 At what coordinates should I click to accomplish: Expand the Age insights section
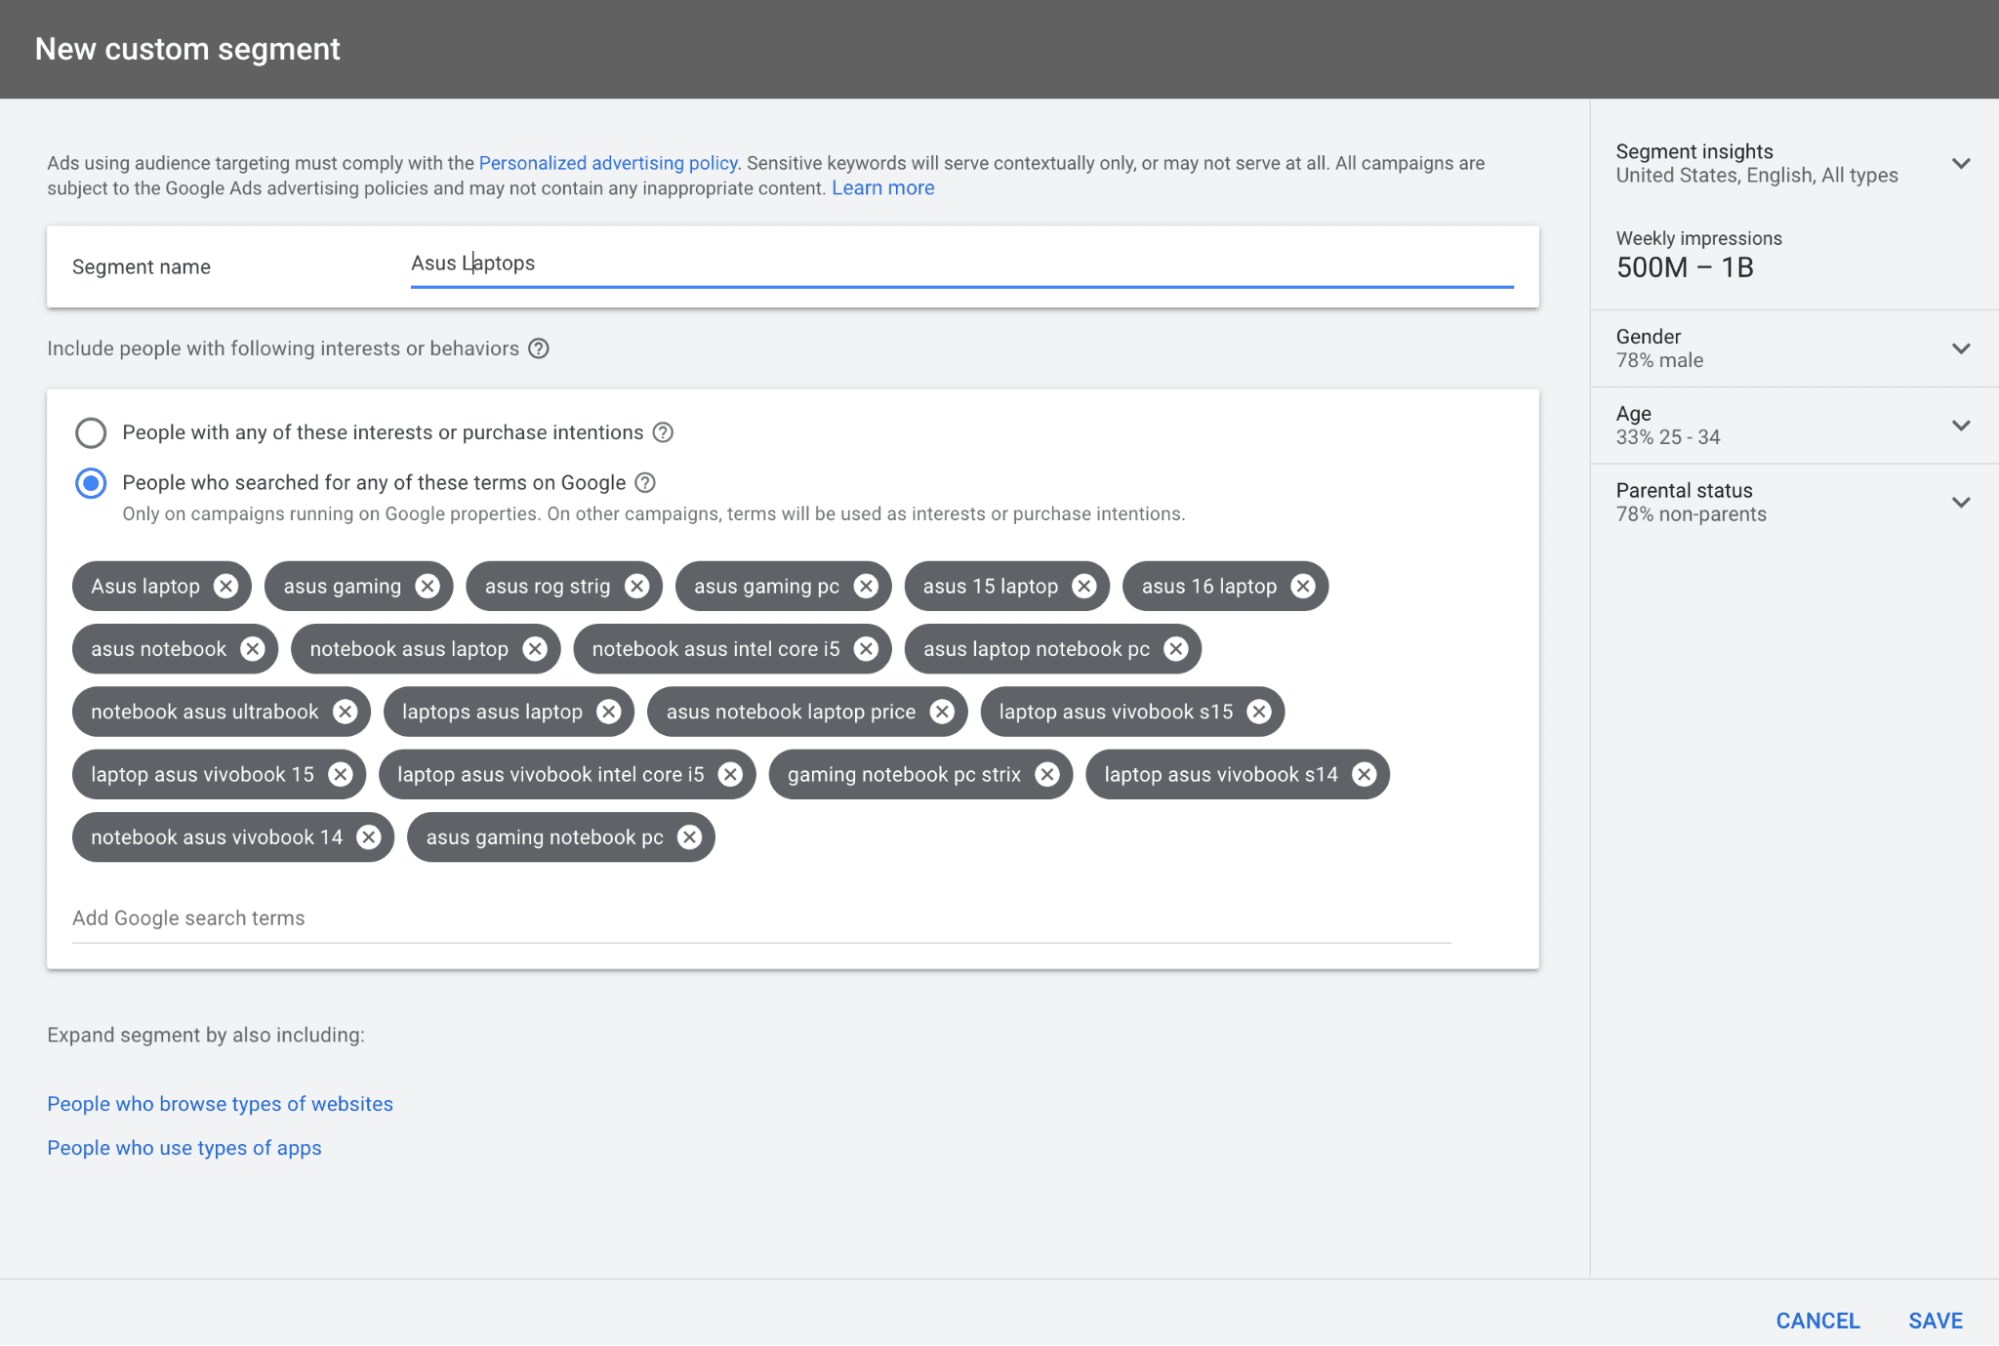(x=1961, y=426)
